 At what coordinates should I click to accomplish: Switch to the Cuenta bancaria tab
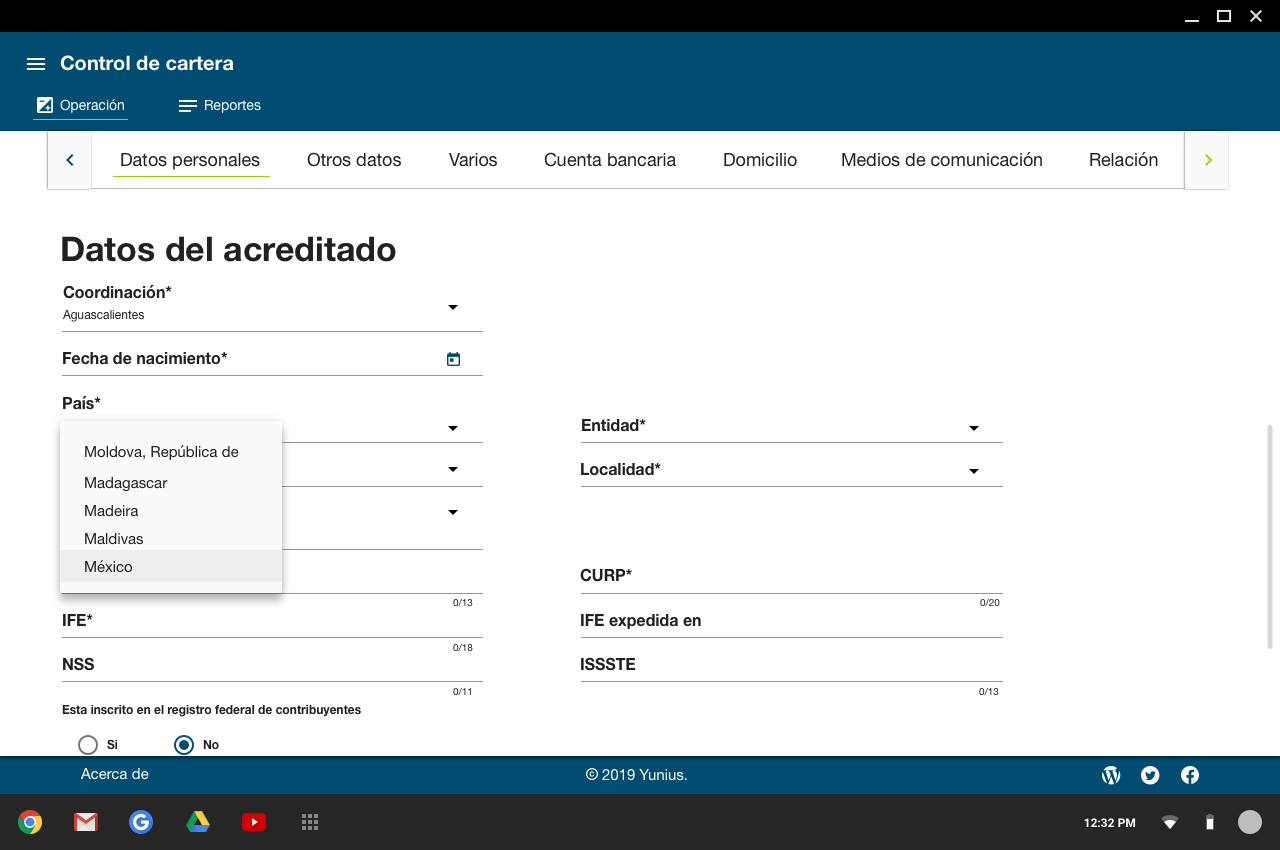coord(609,160)
